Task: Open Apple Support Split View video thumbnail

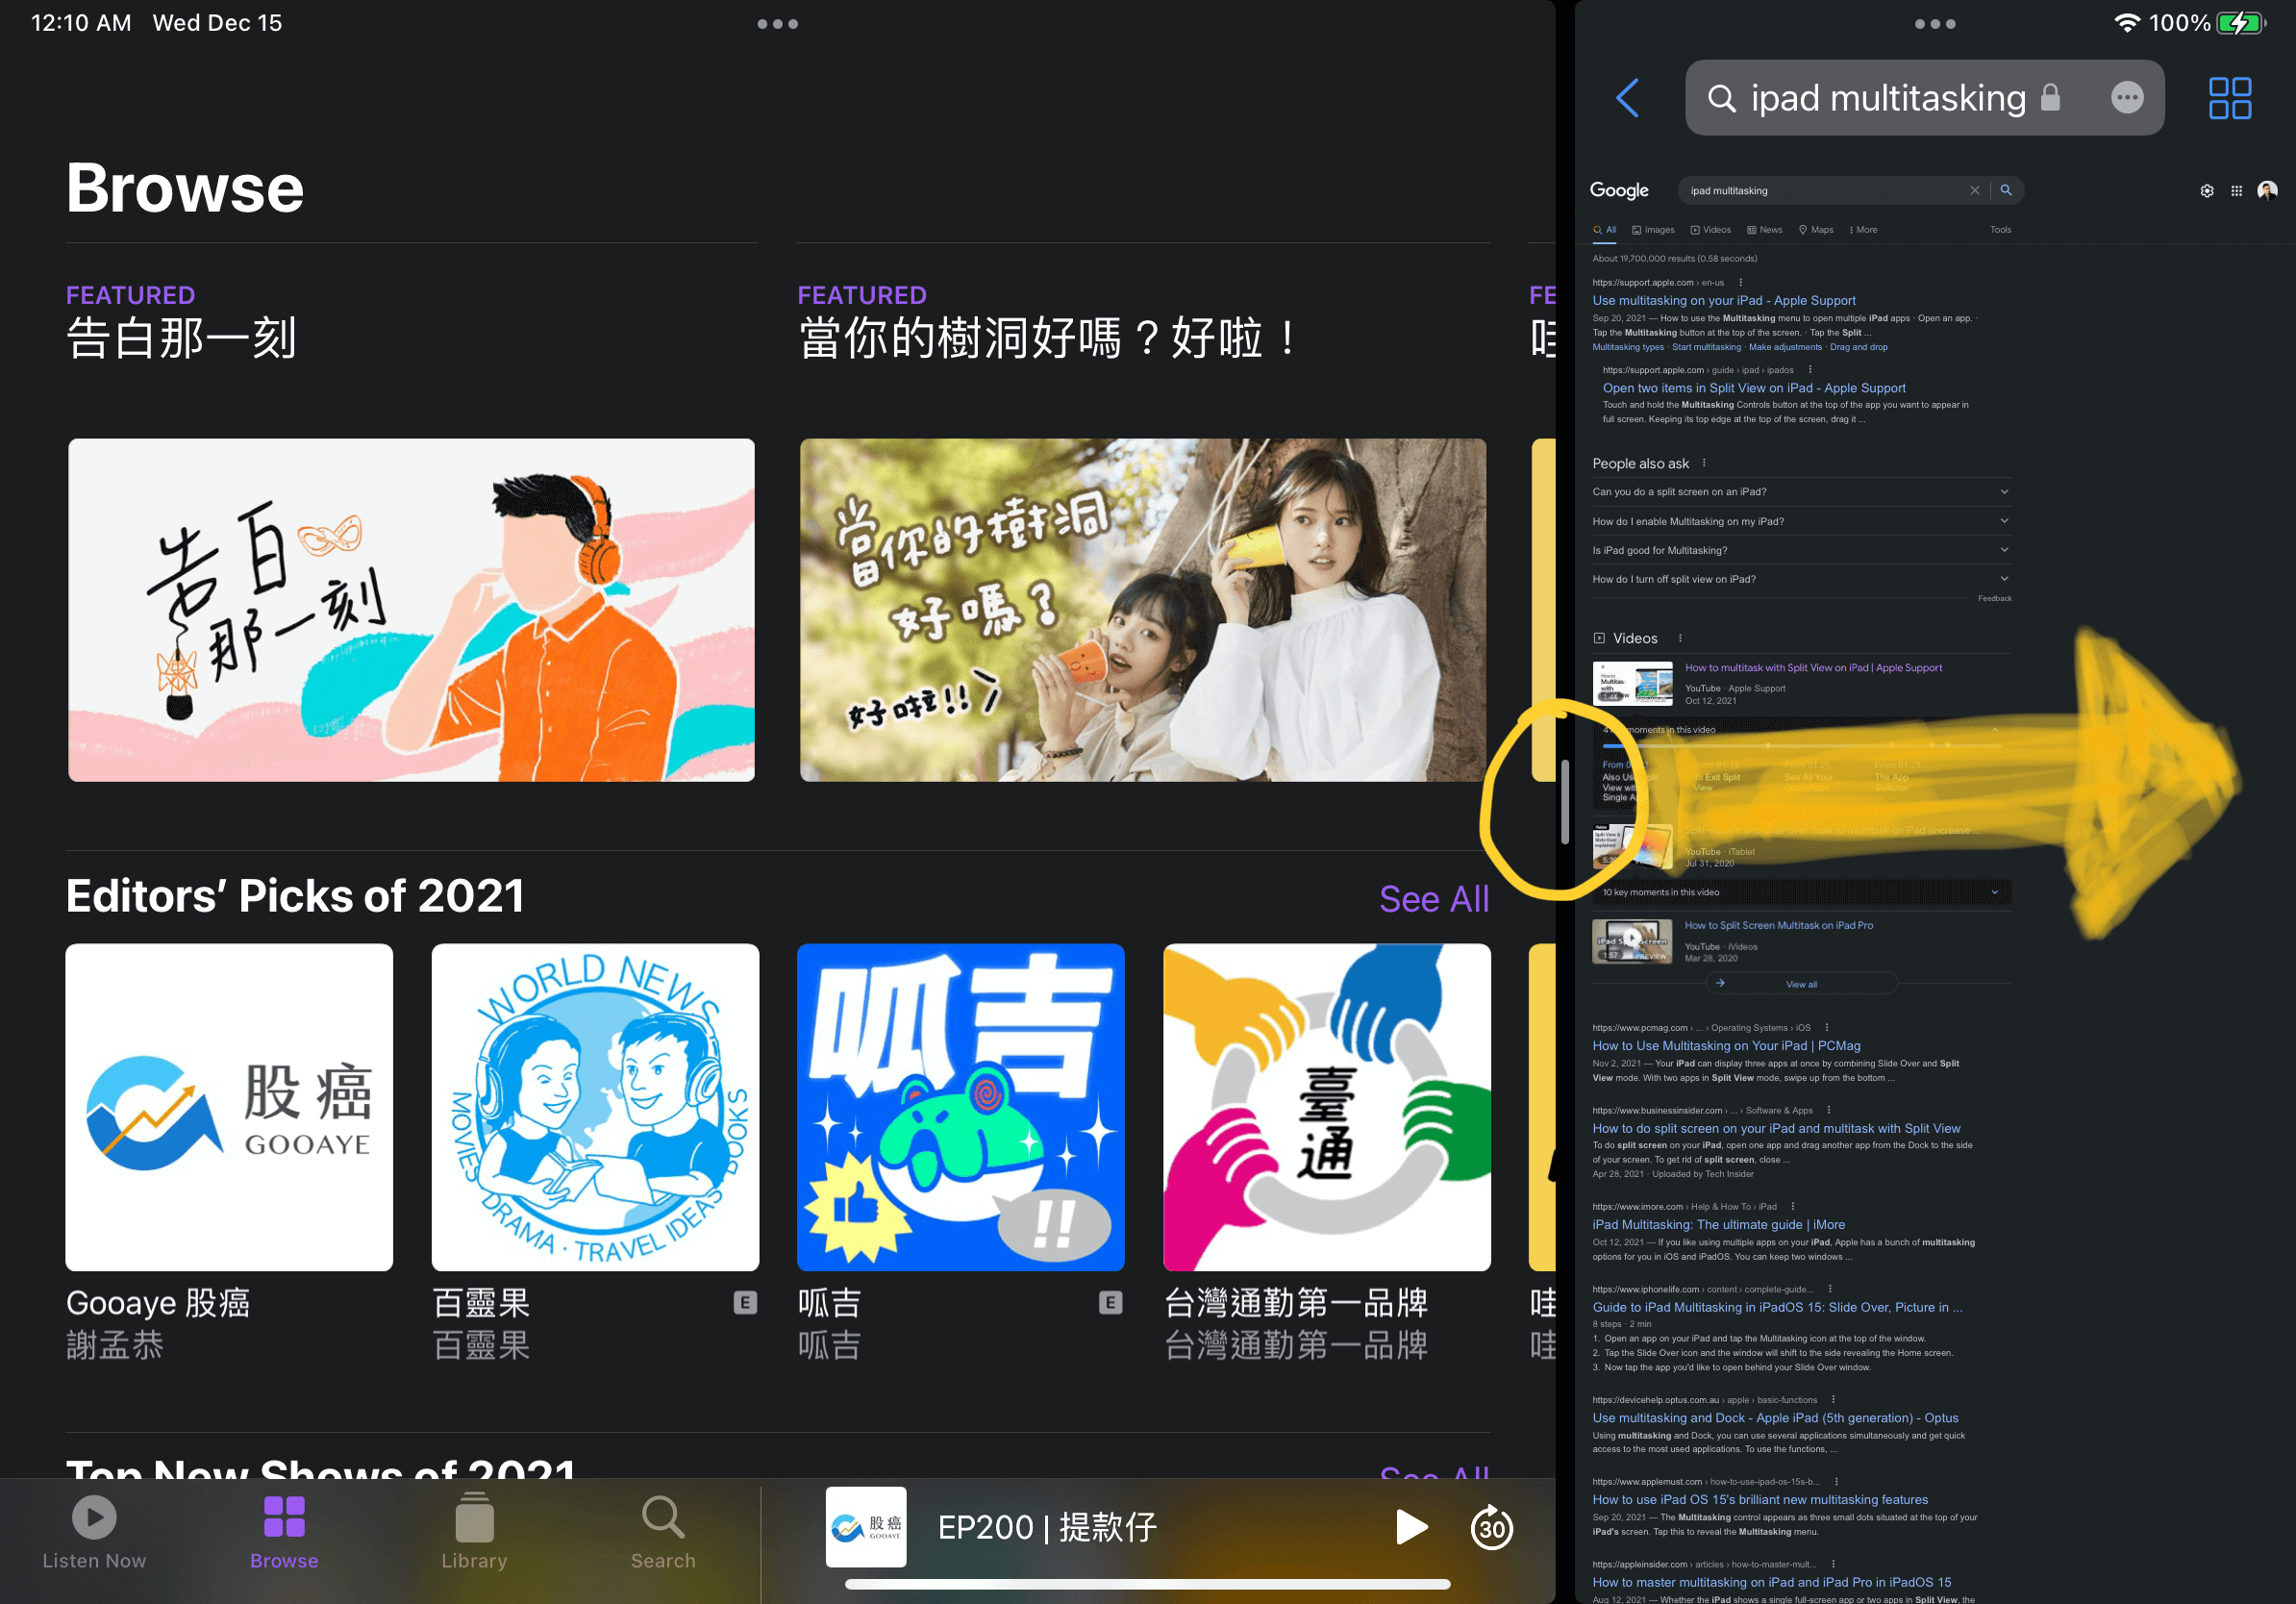Action: tap(1632, 683)
